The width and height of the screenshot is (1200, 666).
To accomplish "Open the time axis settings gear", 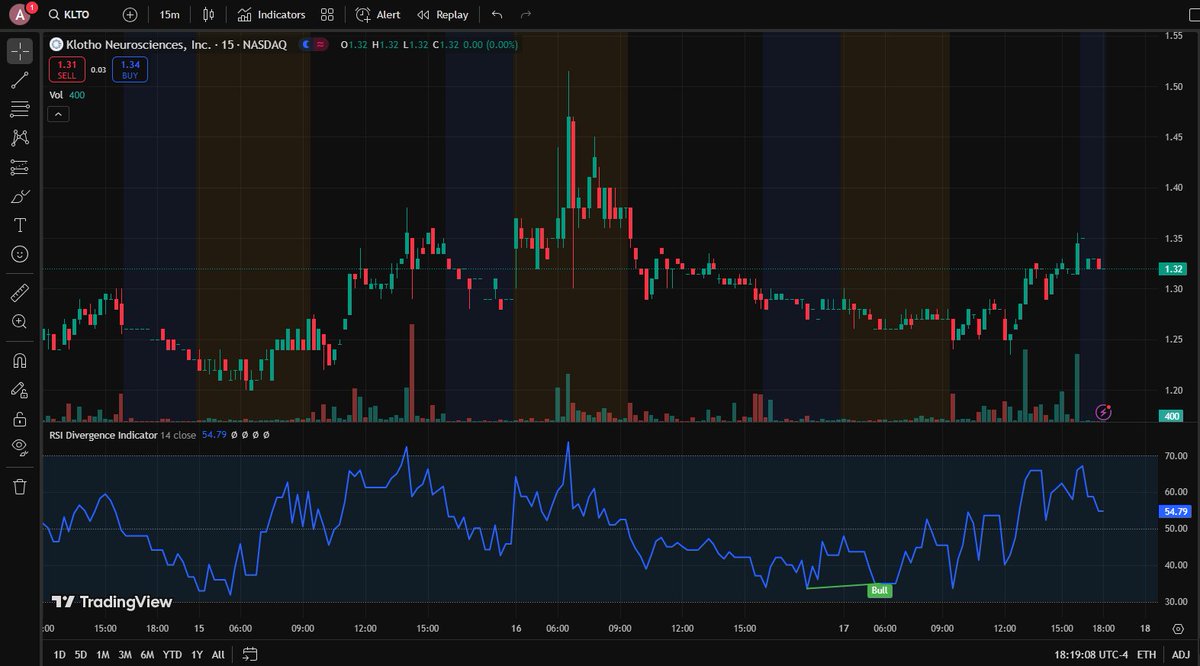I will 1177,628.
